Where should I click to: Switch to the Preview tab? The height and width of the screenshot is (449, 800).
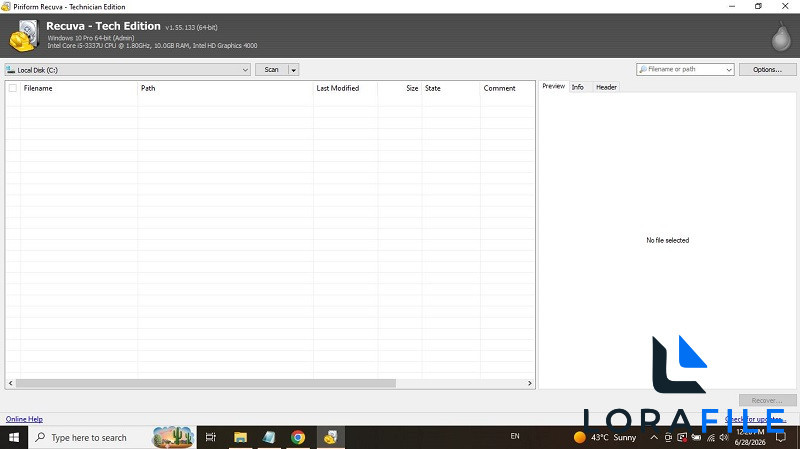pos(554,86)
